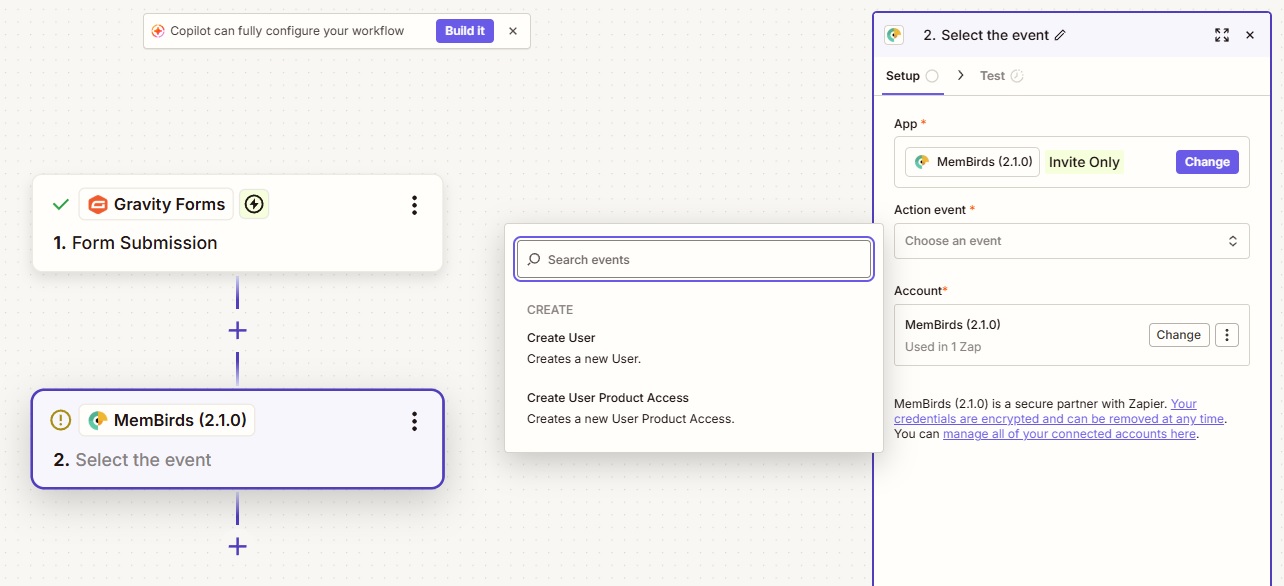Click the Search events field

(694, 259)
